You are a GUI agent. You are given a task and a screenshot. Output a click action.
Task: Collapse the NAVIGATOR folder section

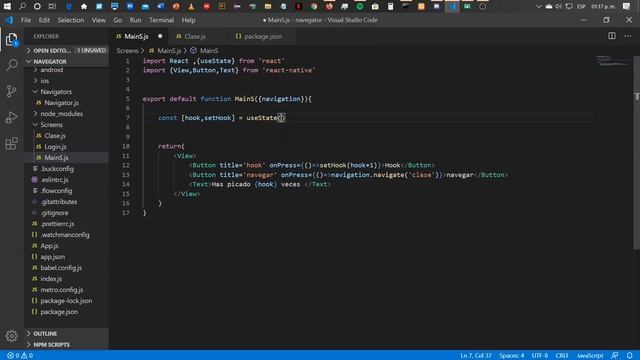[x=67, y=62]
